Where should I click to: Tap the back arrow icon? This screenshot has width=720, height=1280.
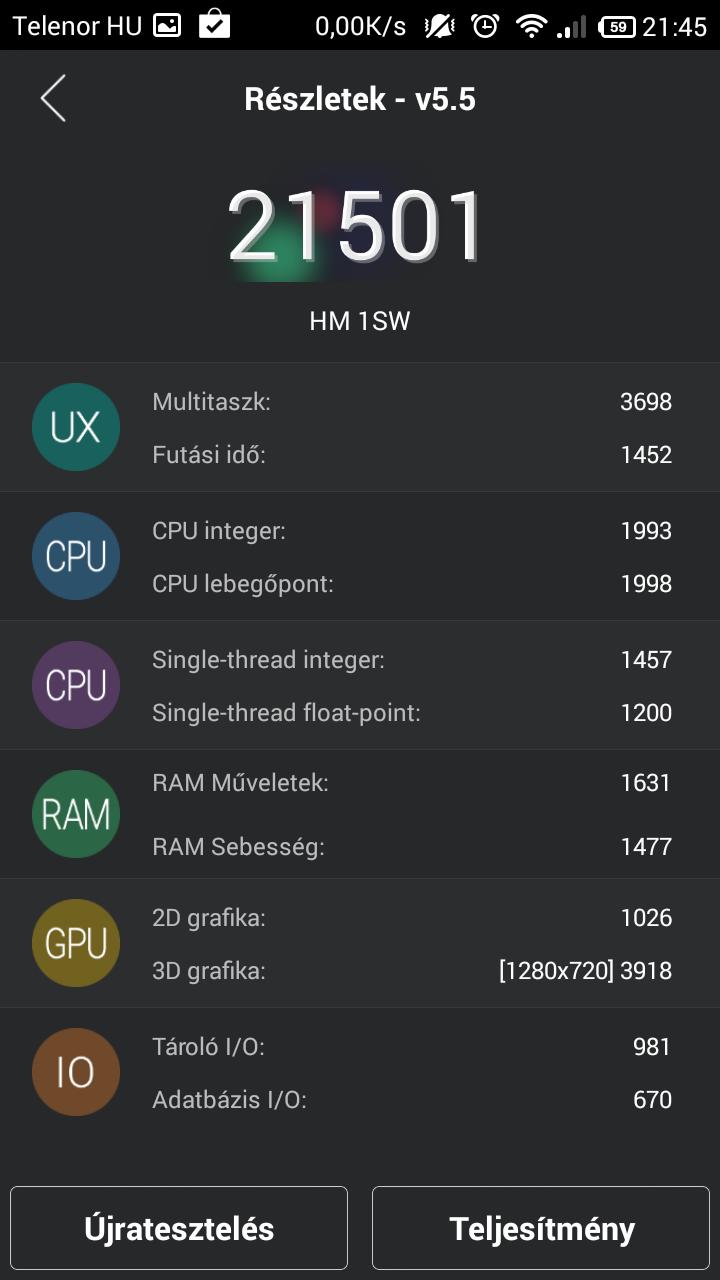53,99
